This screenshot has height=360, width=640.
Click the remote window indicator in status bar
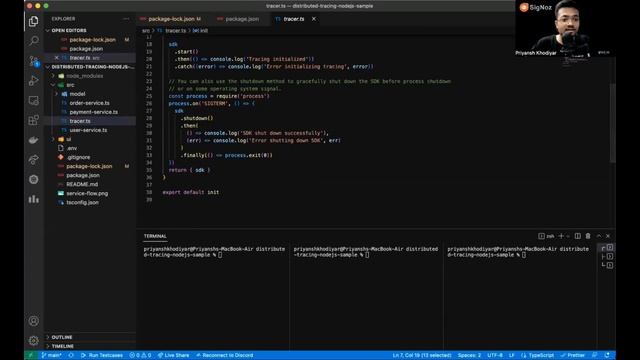coord(30,355)
